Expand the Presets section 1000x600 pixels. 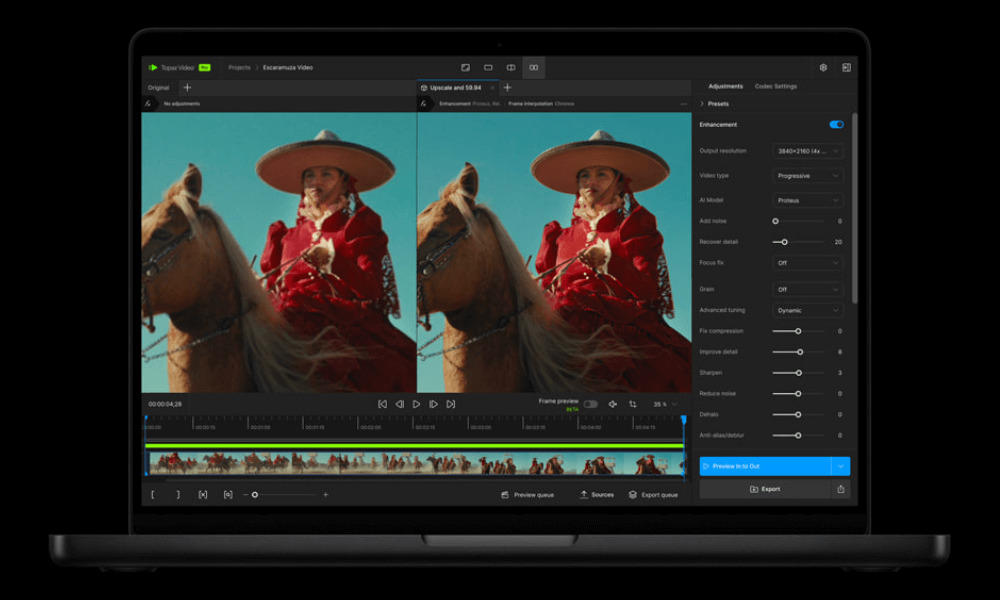718,104
